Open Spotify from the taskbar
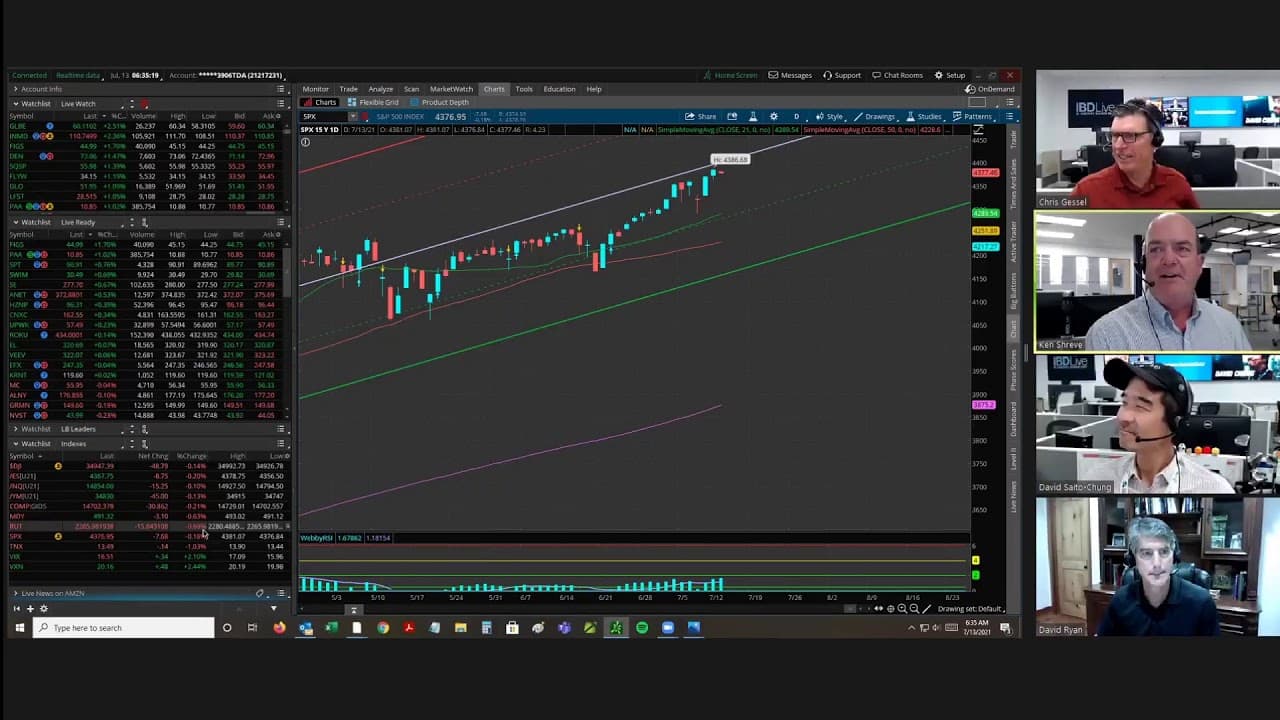Viewport: 1280px width, 720px height. [642, 628]
